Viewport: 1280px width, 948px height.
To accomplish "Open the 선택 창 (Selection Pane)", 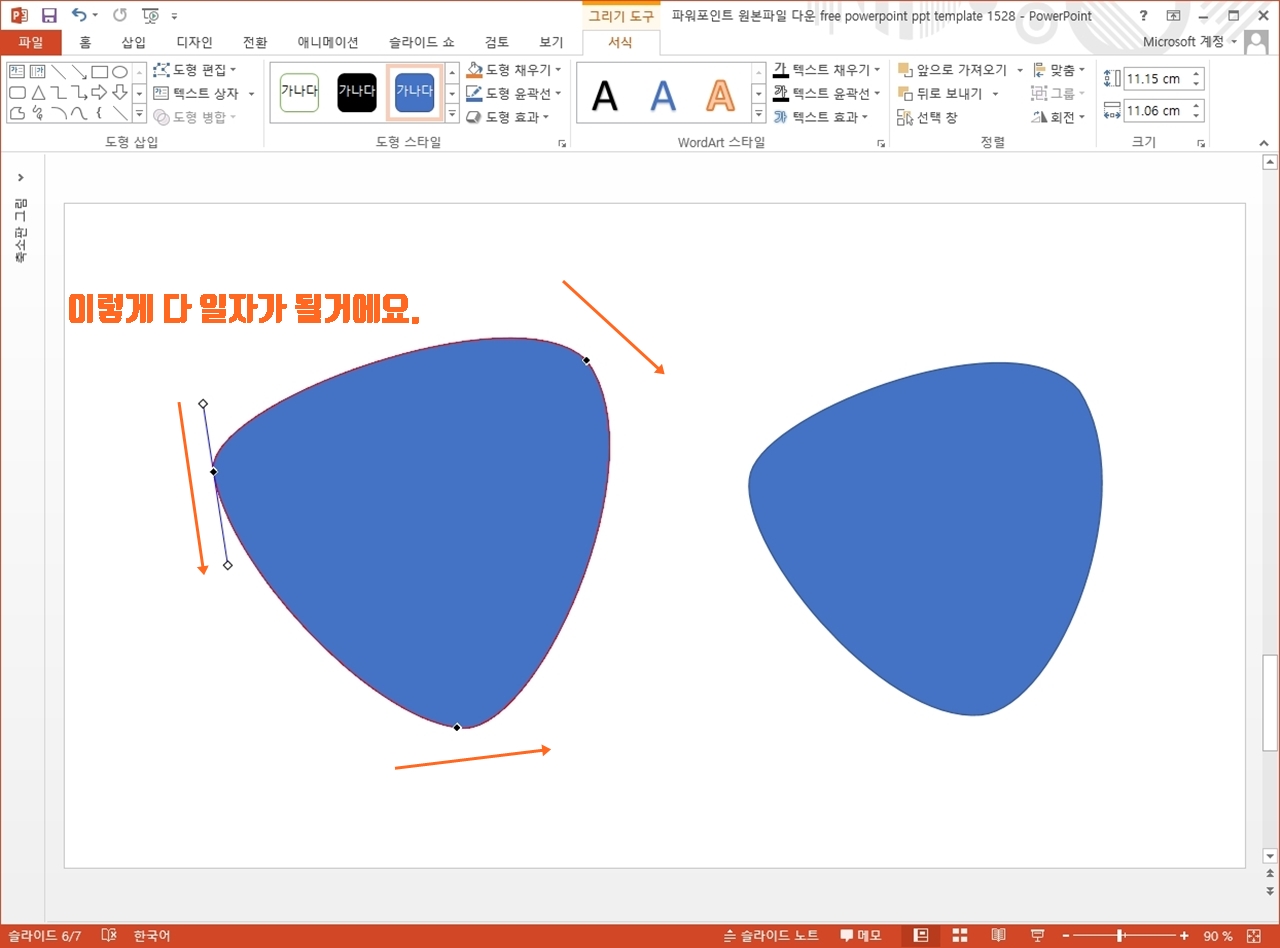I will point(927,117).
